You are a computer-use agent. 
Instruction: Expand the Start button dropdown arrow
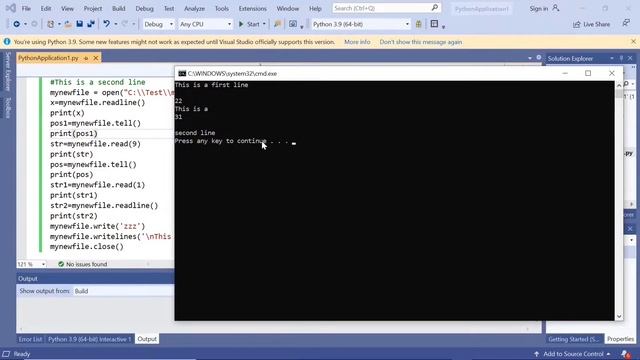tap(264, 24)
